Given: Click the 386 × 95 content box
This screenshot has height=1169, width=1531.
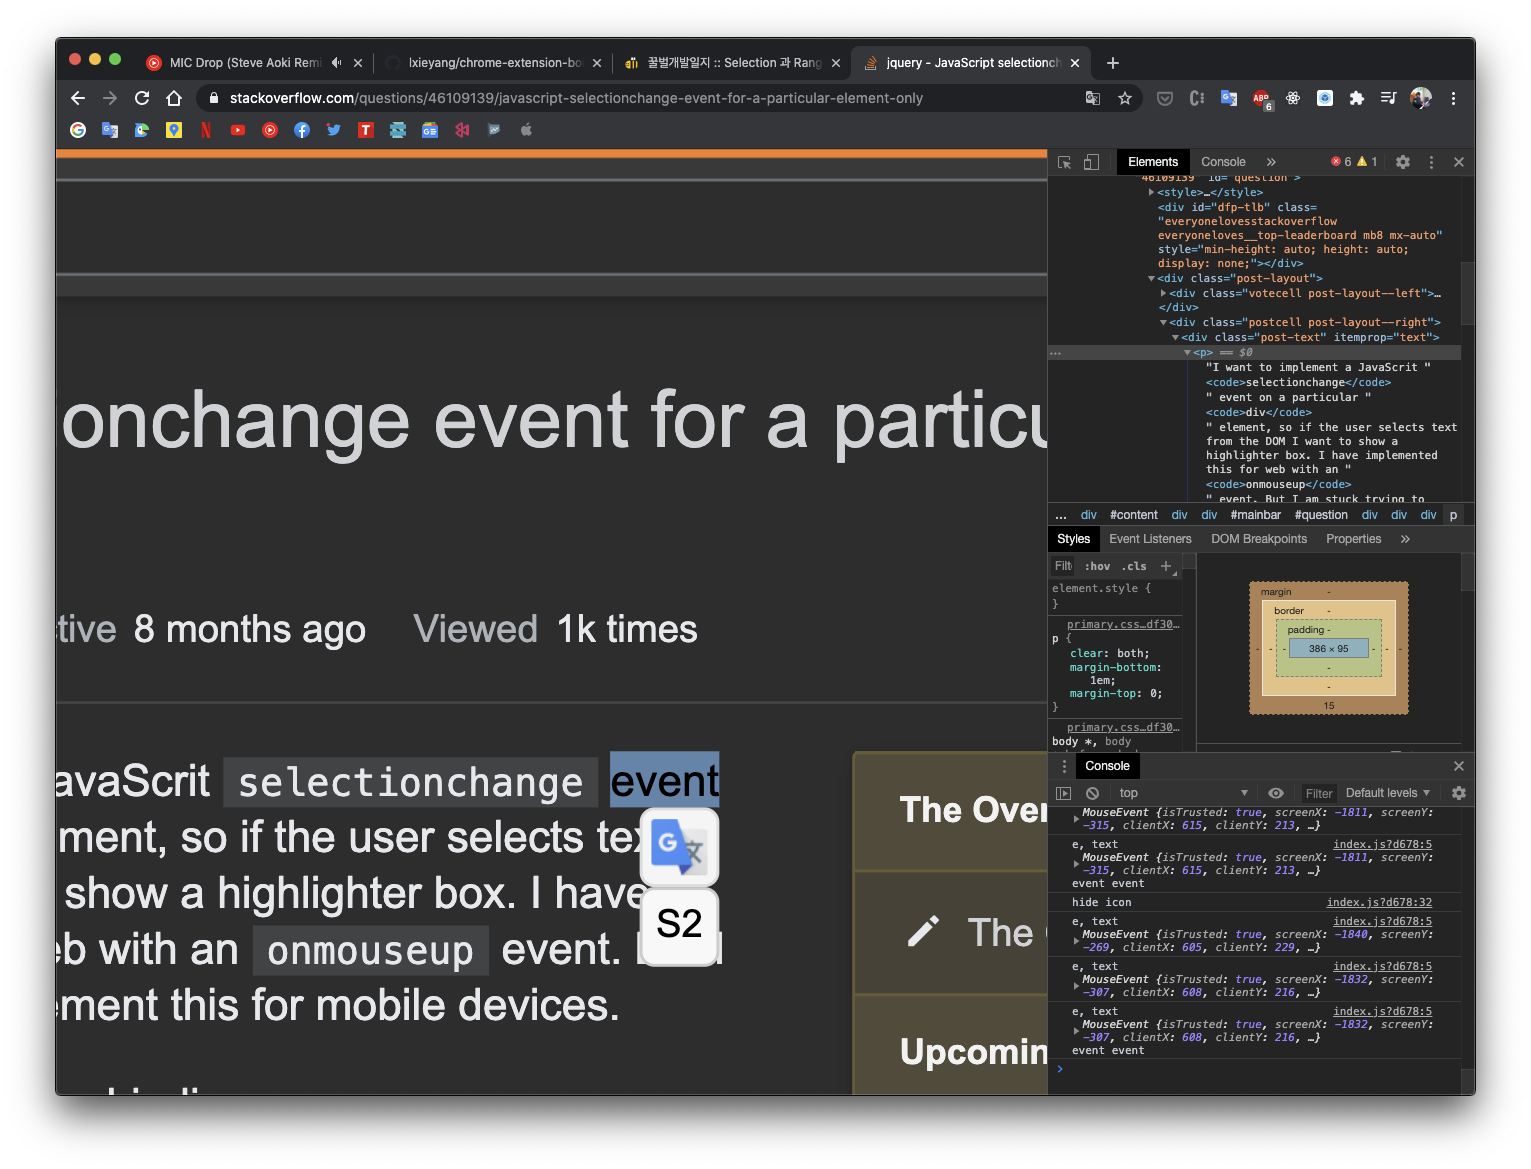Looking at the screenshot, I should pyautogui.click(x=1329, y=649).
